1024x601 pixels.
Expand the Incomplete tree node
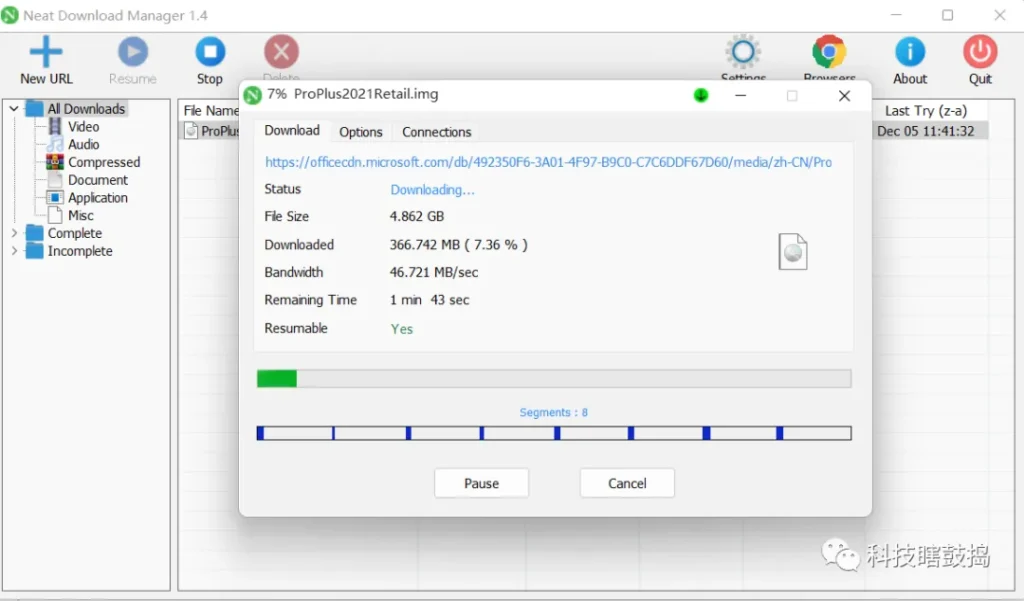click(x=14, y=250)
